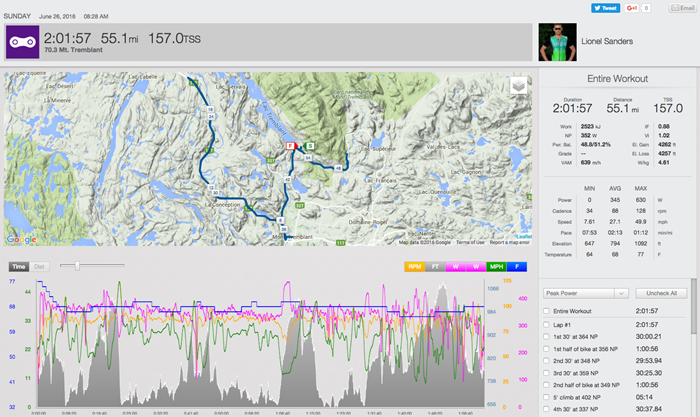The width and height of the screenshot is (700, 417).
Task: Click the 70.3 Mt. Tremblant workout title
Action: 73,50
